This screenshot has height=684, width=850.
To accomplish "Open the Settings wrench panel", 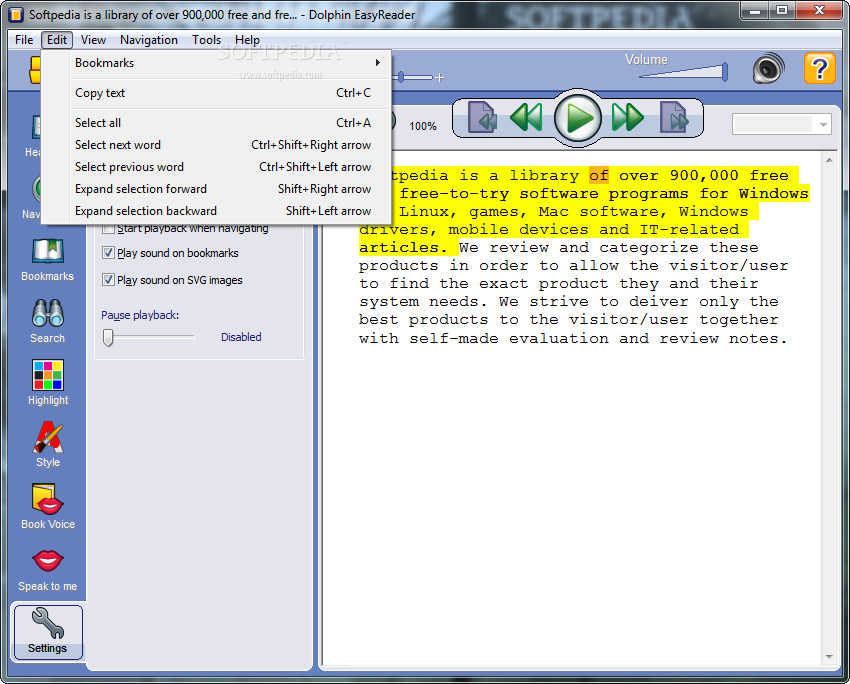I will 48,632.
